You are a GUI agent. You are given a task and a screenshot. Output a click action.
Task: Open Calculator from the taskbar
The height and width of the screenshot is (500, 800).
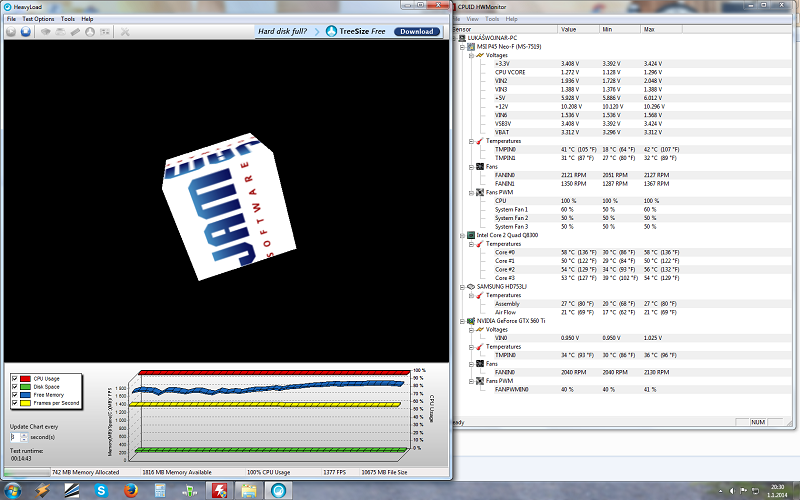160,491
